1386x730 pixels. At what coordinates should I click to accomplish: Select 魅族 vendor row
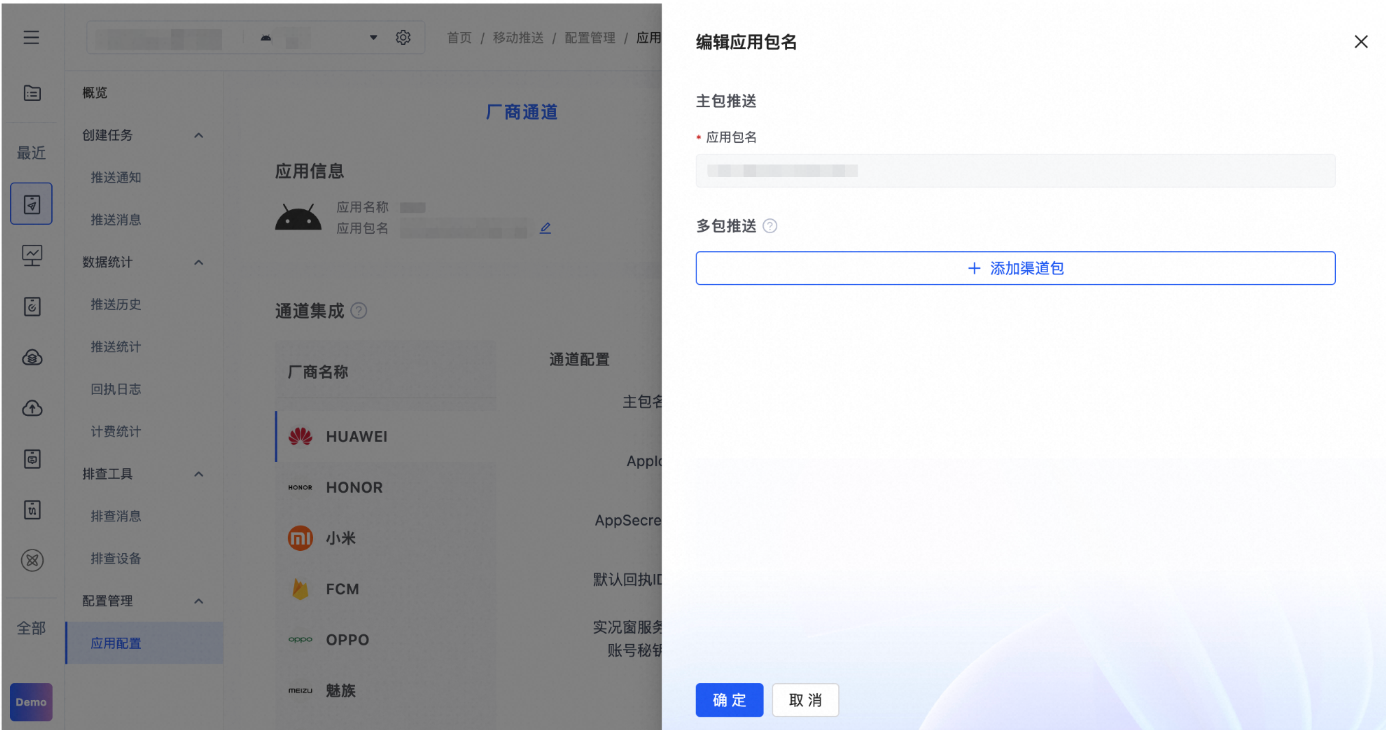386,690
